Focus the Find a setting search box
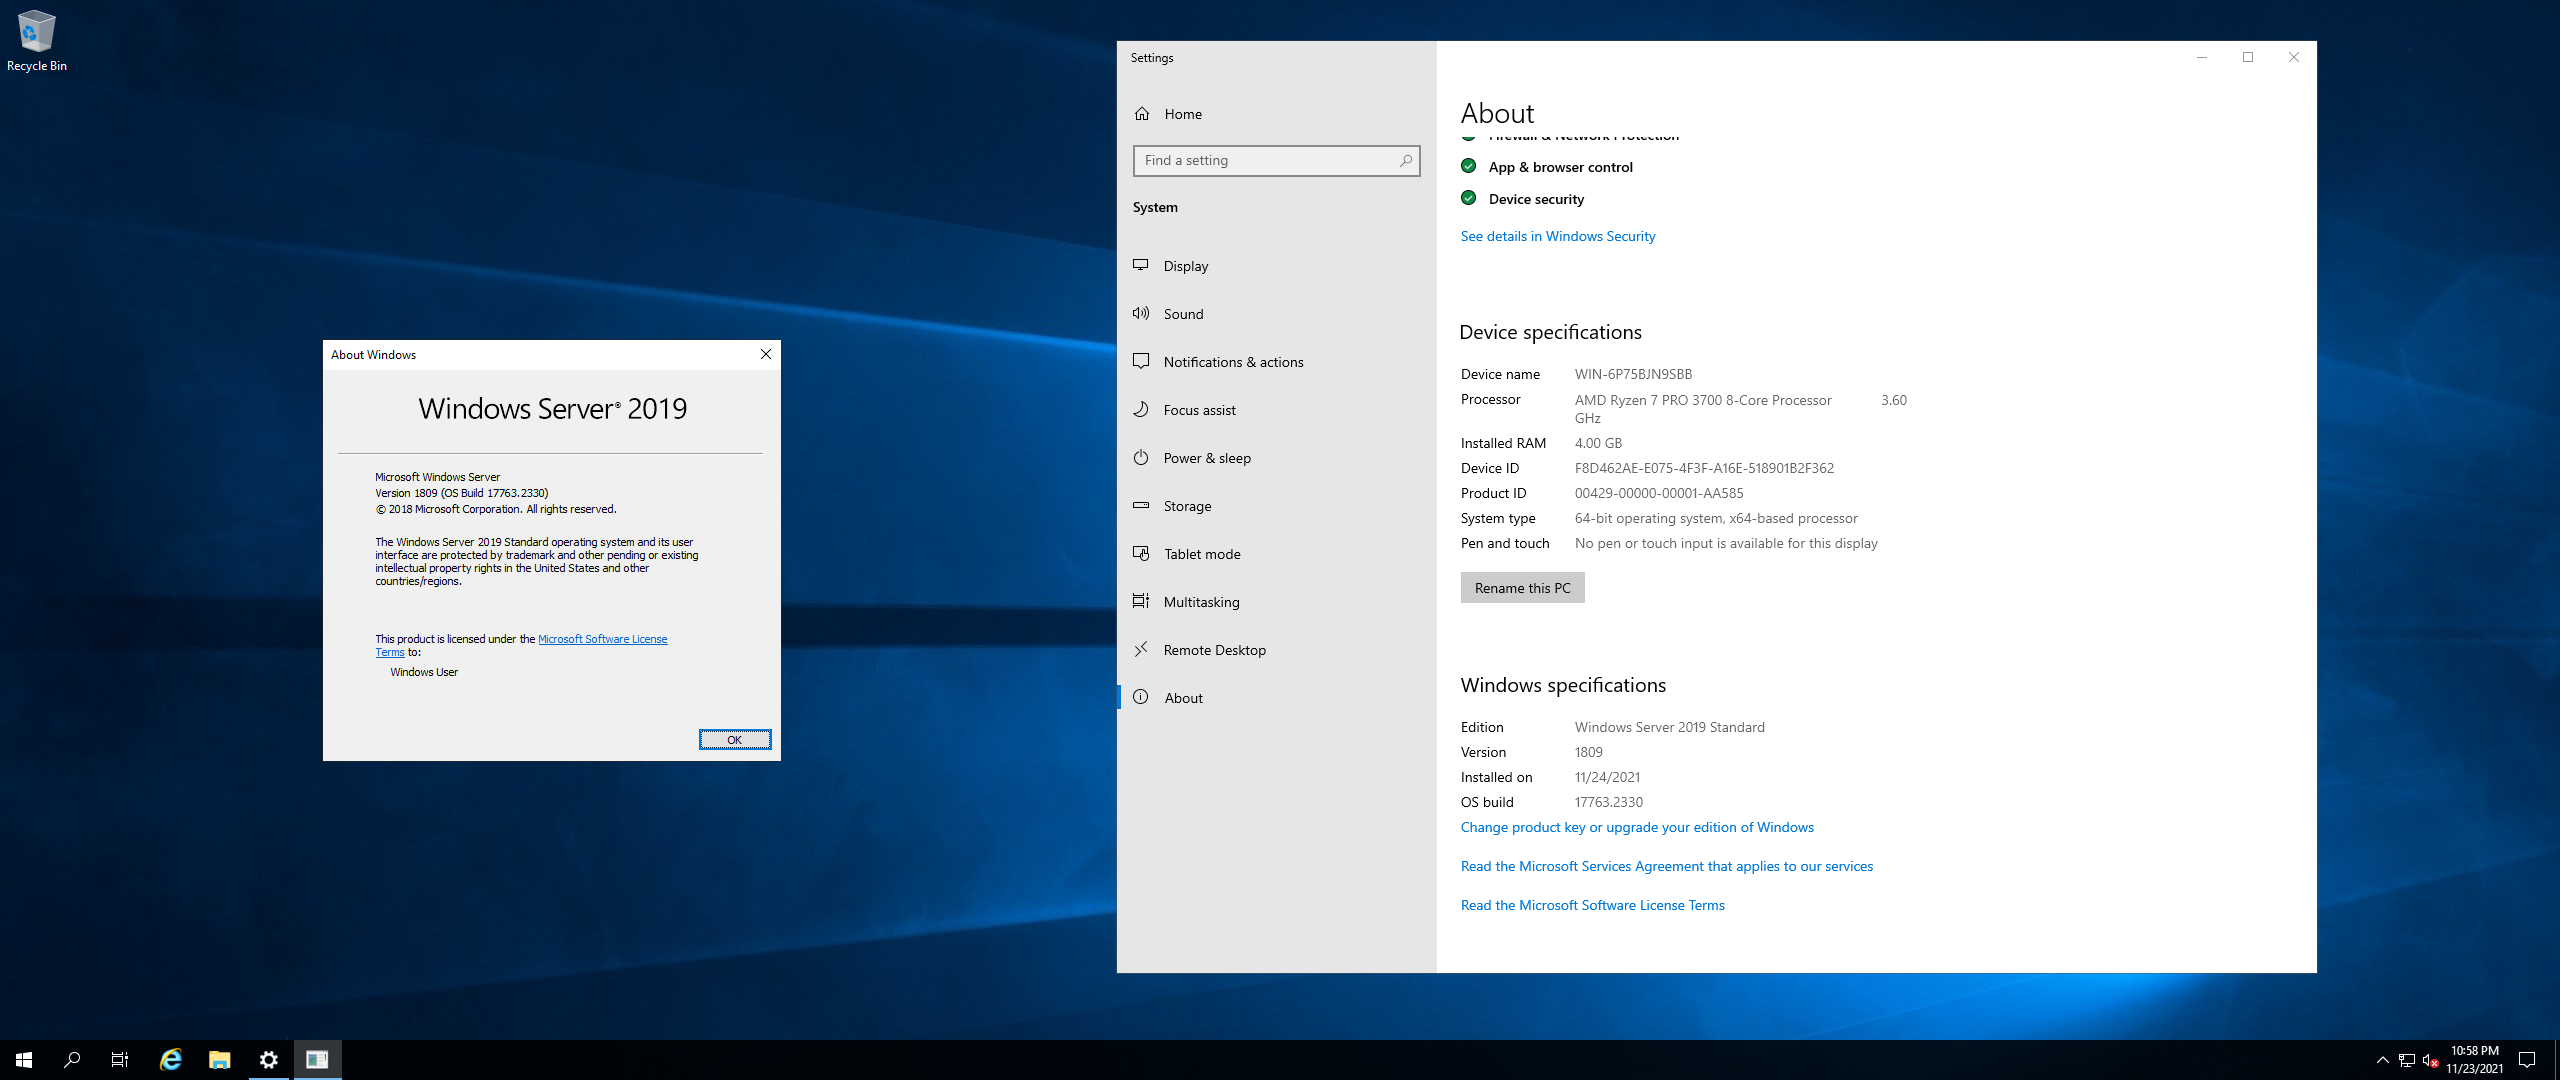The image size is (2560, 1080). (1277, 161)
